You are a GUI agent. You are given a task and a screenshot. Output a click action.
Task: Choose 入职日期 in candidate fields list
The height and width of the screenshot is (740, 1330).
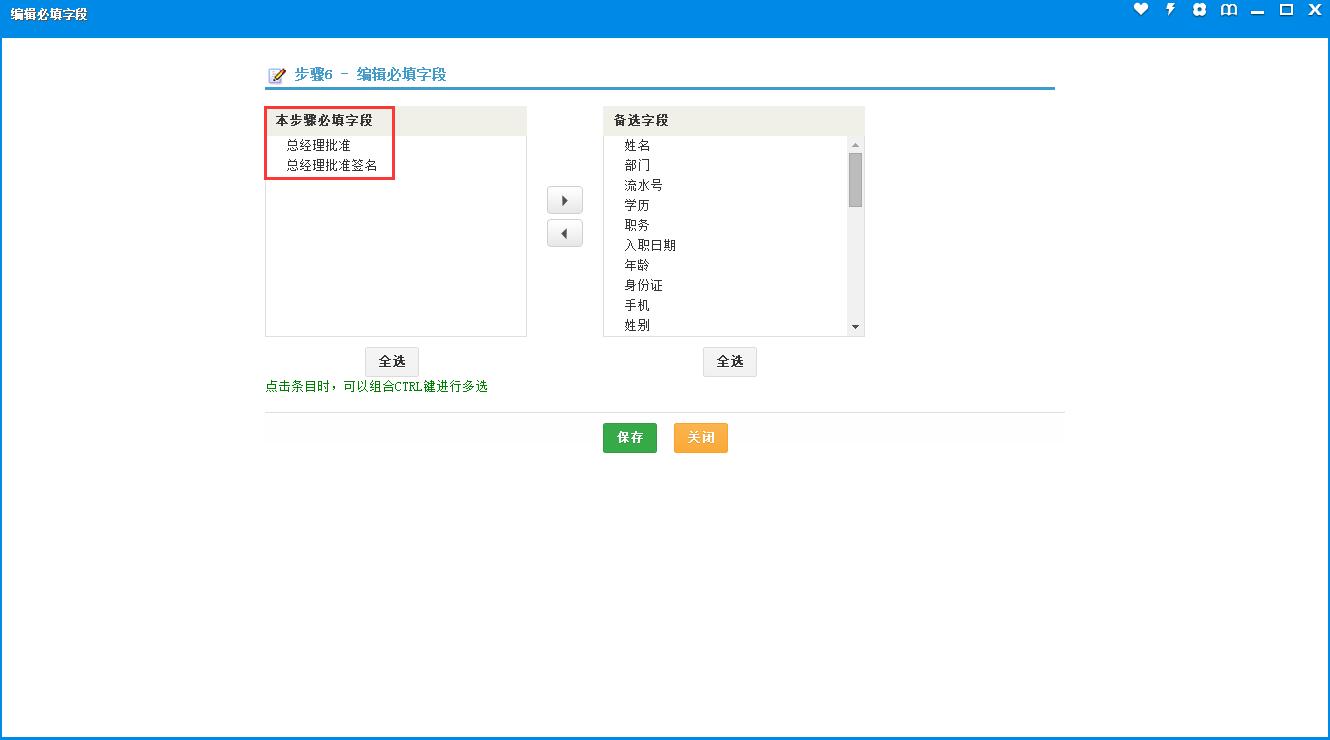pos(650,245)
